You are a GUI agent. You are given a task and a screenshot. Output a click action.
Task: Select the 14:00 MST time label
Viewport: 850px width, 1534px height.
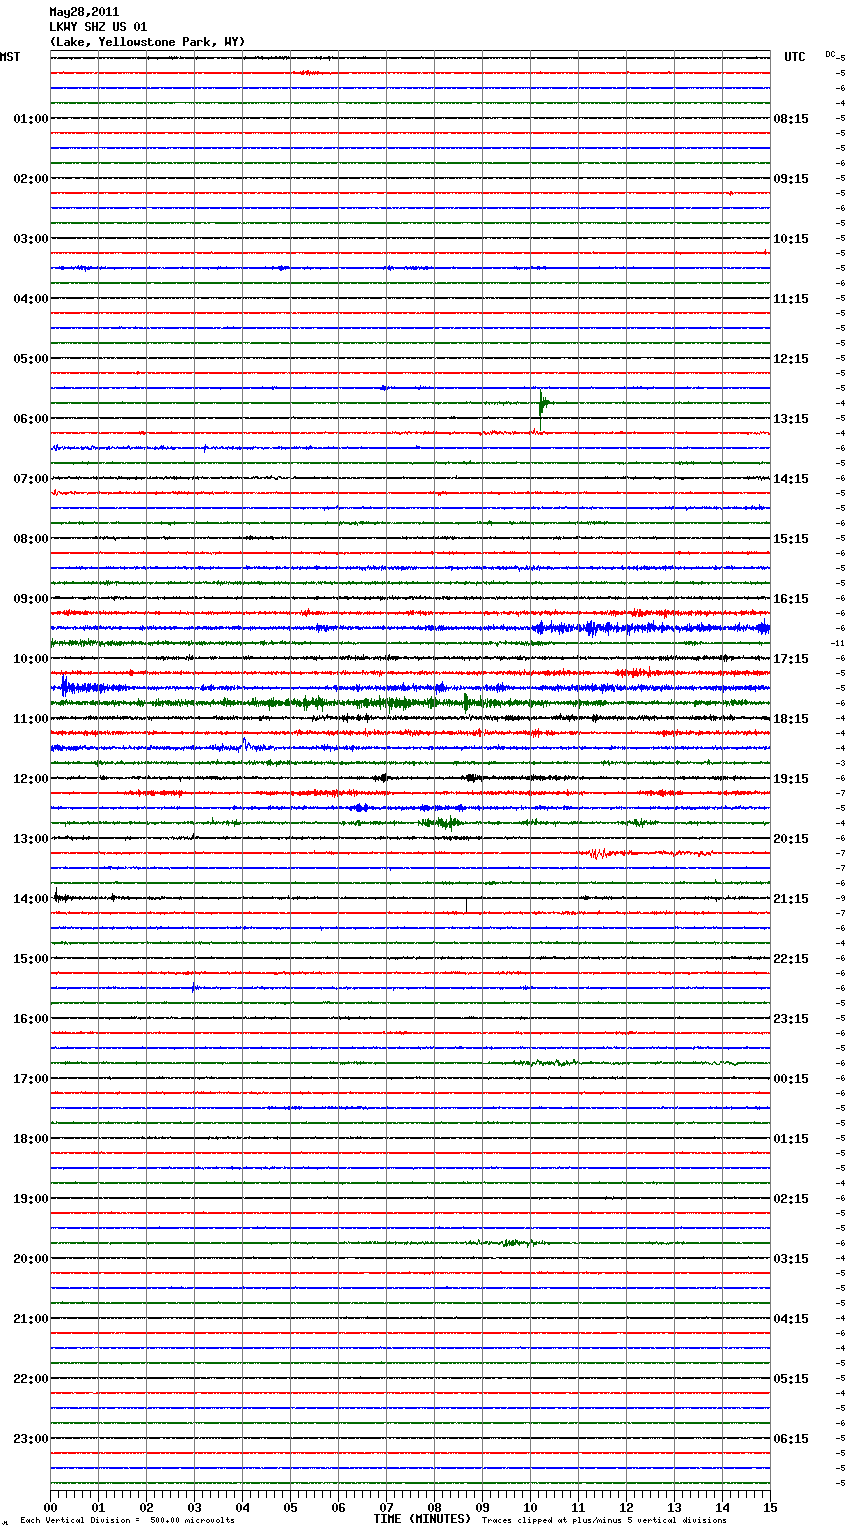[31, 899]
